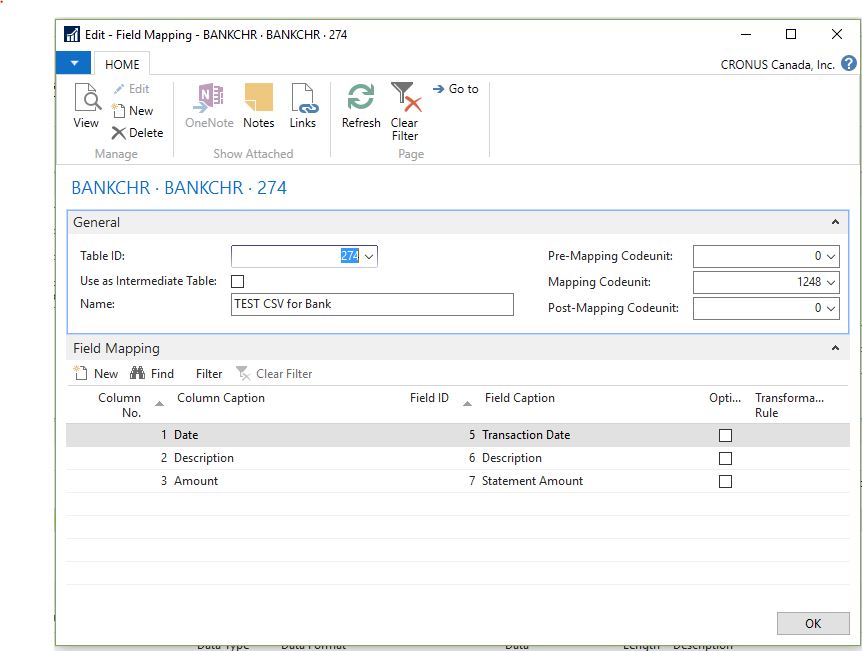Open the blue application menu dropdown

[x=73, y=64]
